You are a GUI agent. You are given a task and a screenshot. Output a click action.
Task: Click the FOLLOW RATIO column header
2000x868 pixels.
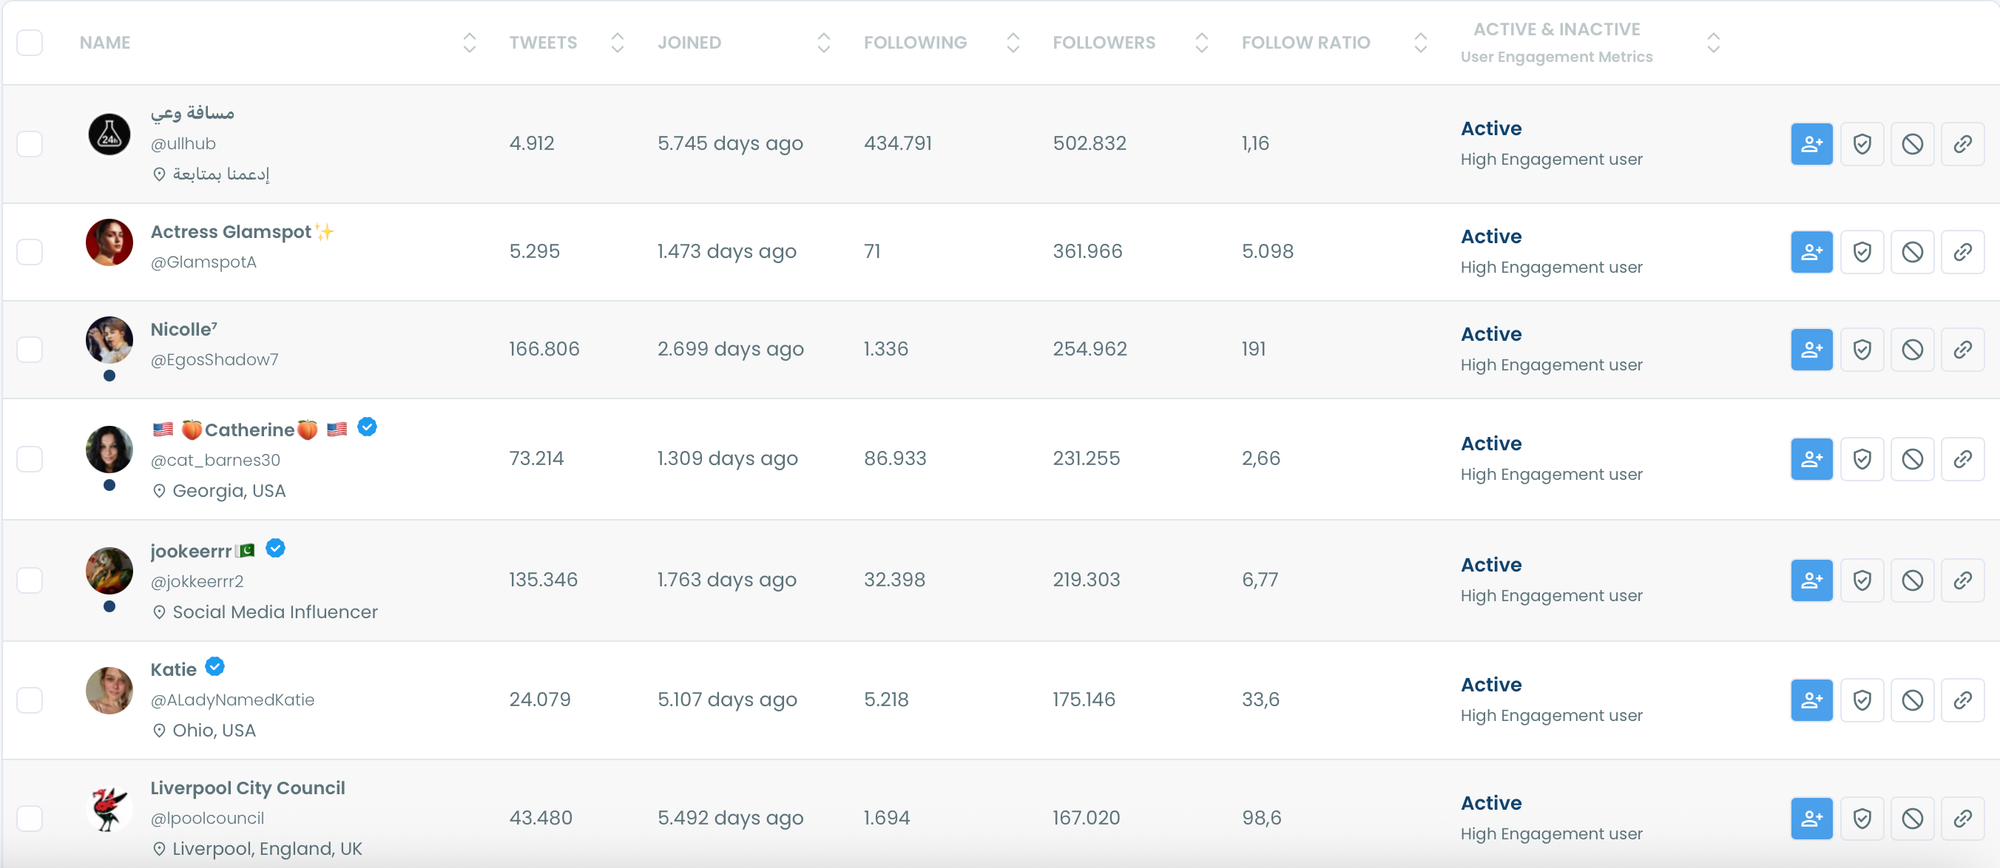pyautogui.click(x=1306, y=43)
